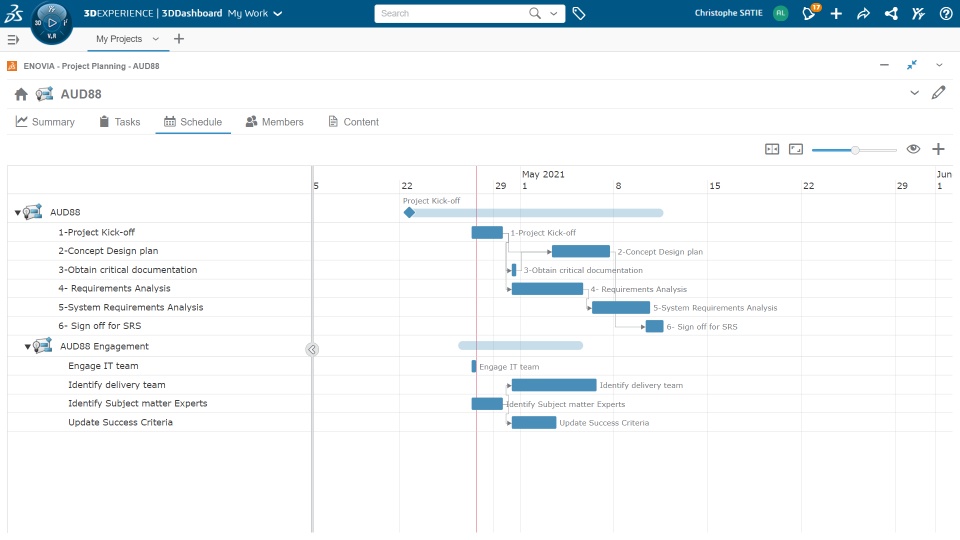Click the AL user avatar
960x540 pixels.
[780, 13]
